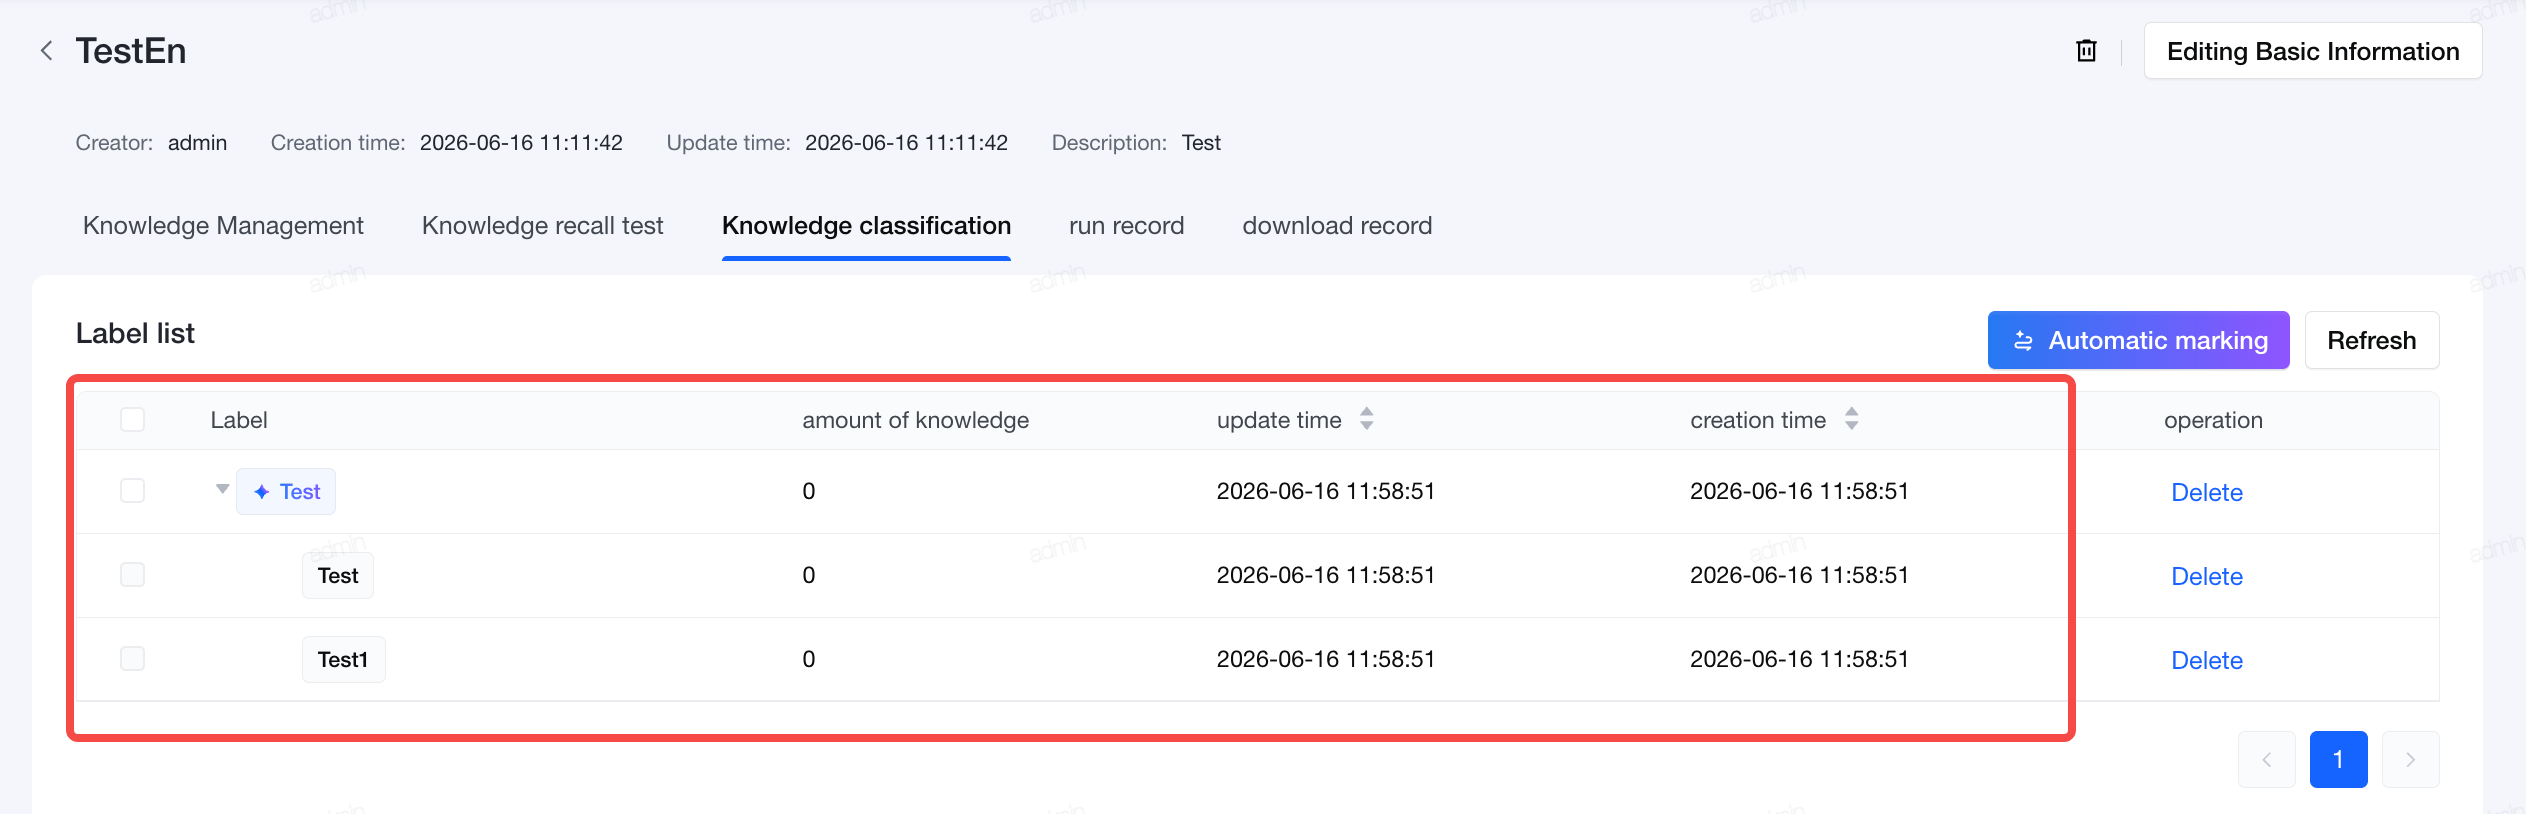The width and height of the screenshot is (2526, 814).
Task: Switch to the run record tab
Action: tap(1126, 226)
